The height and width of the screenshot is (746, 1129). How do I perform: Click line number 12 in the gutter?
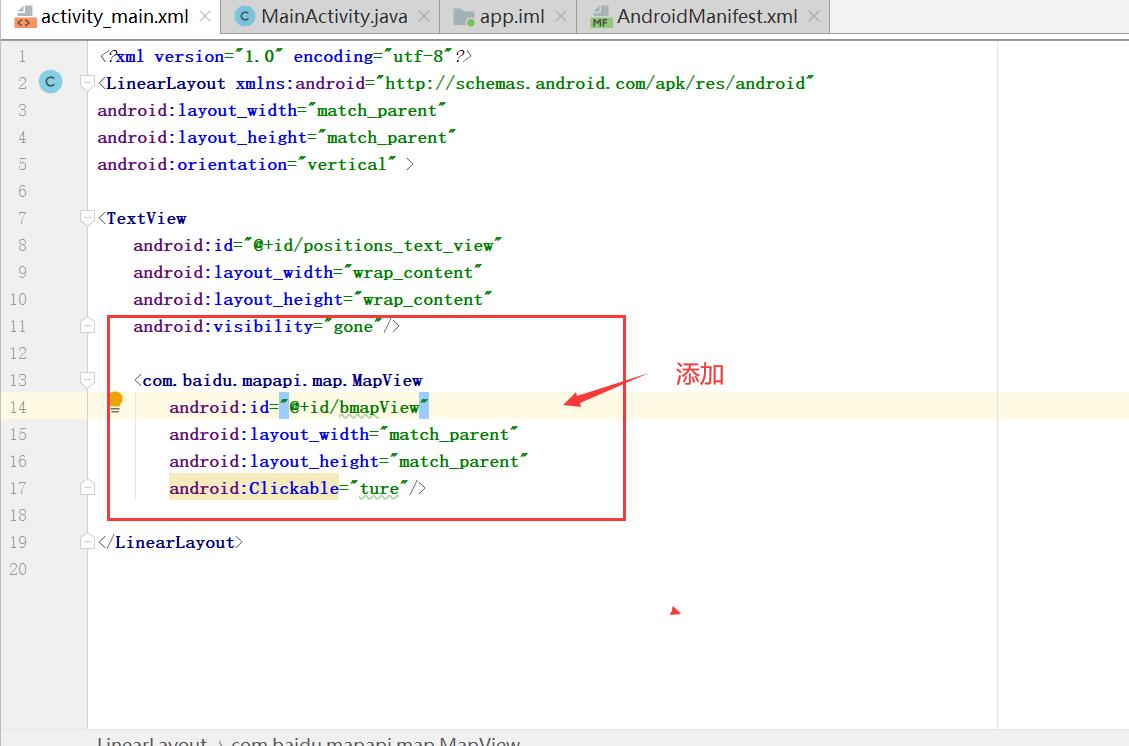click(x=17, y=353)
